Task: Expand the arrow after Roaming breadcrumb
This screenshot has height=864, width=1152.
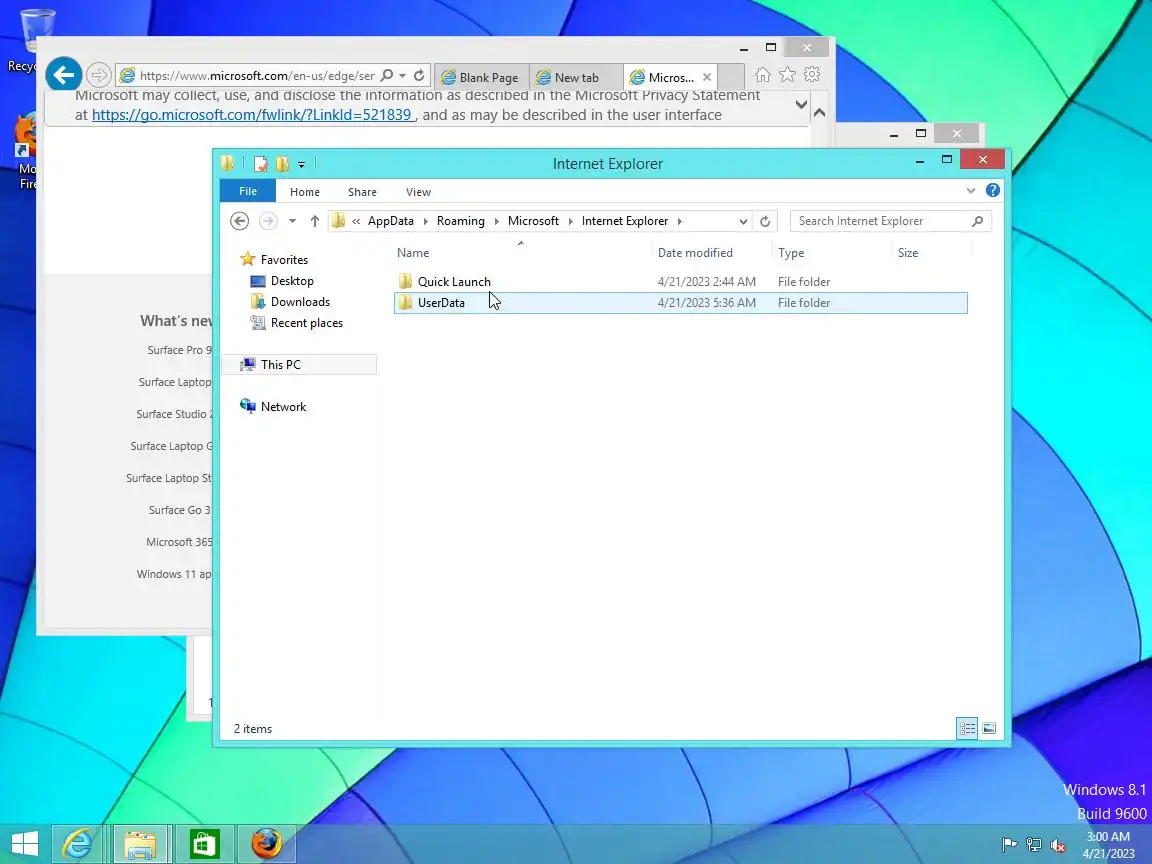Action: tap(497, 221)
